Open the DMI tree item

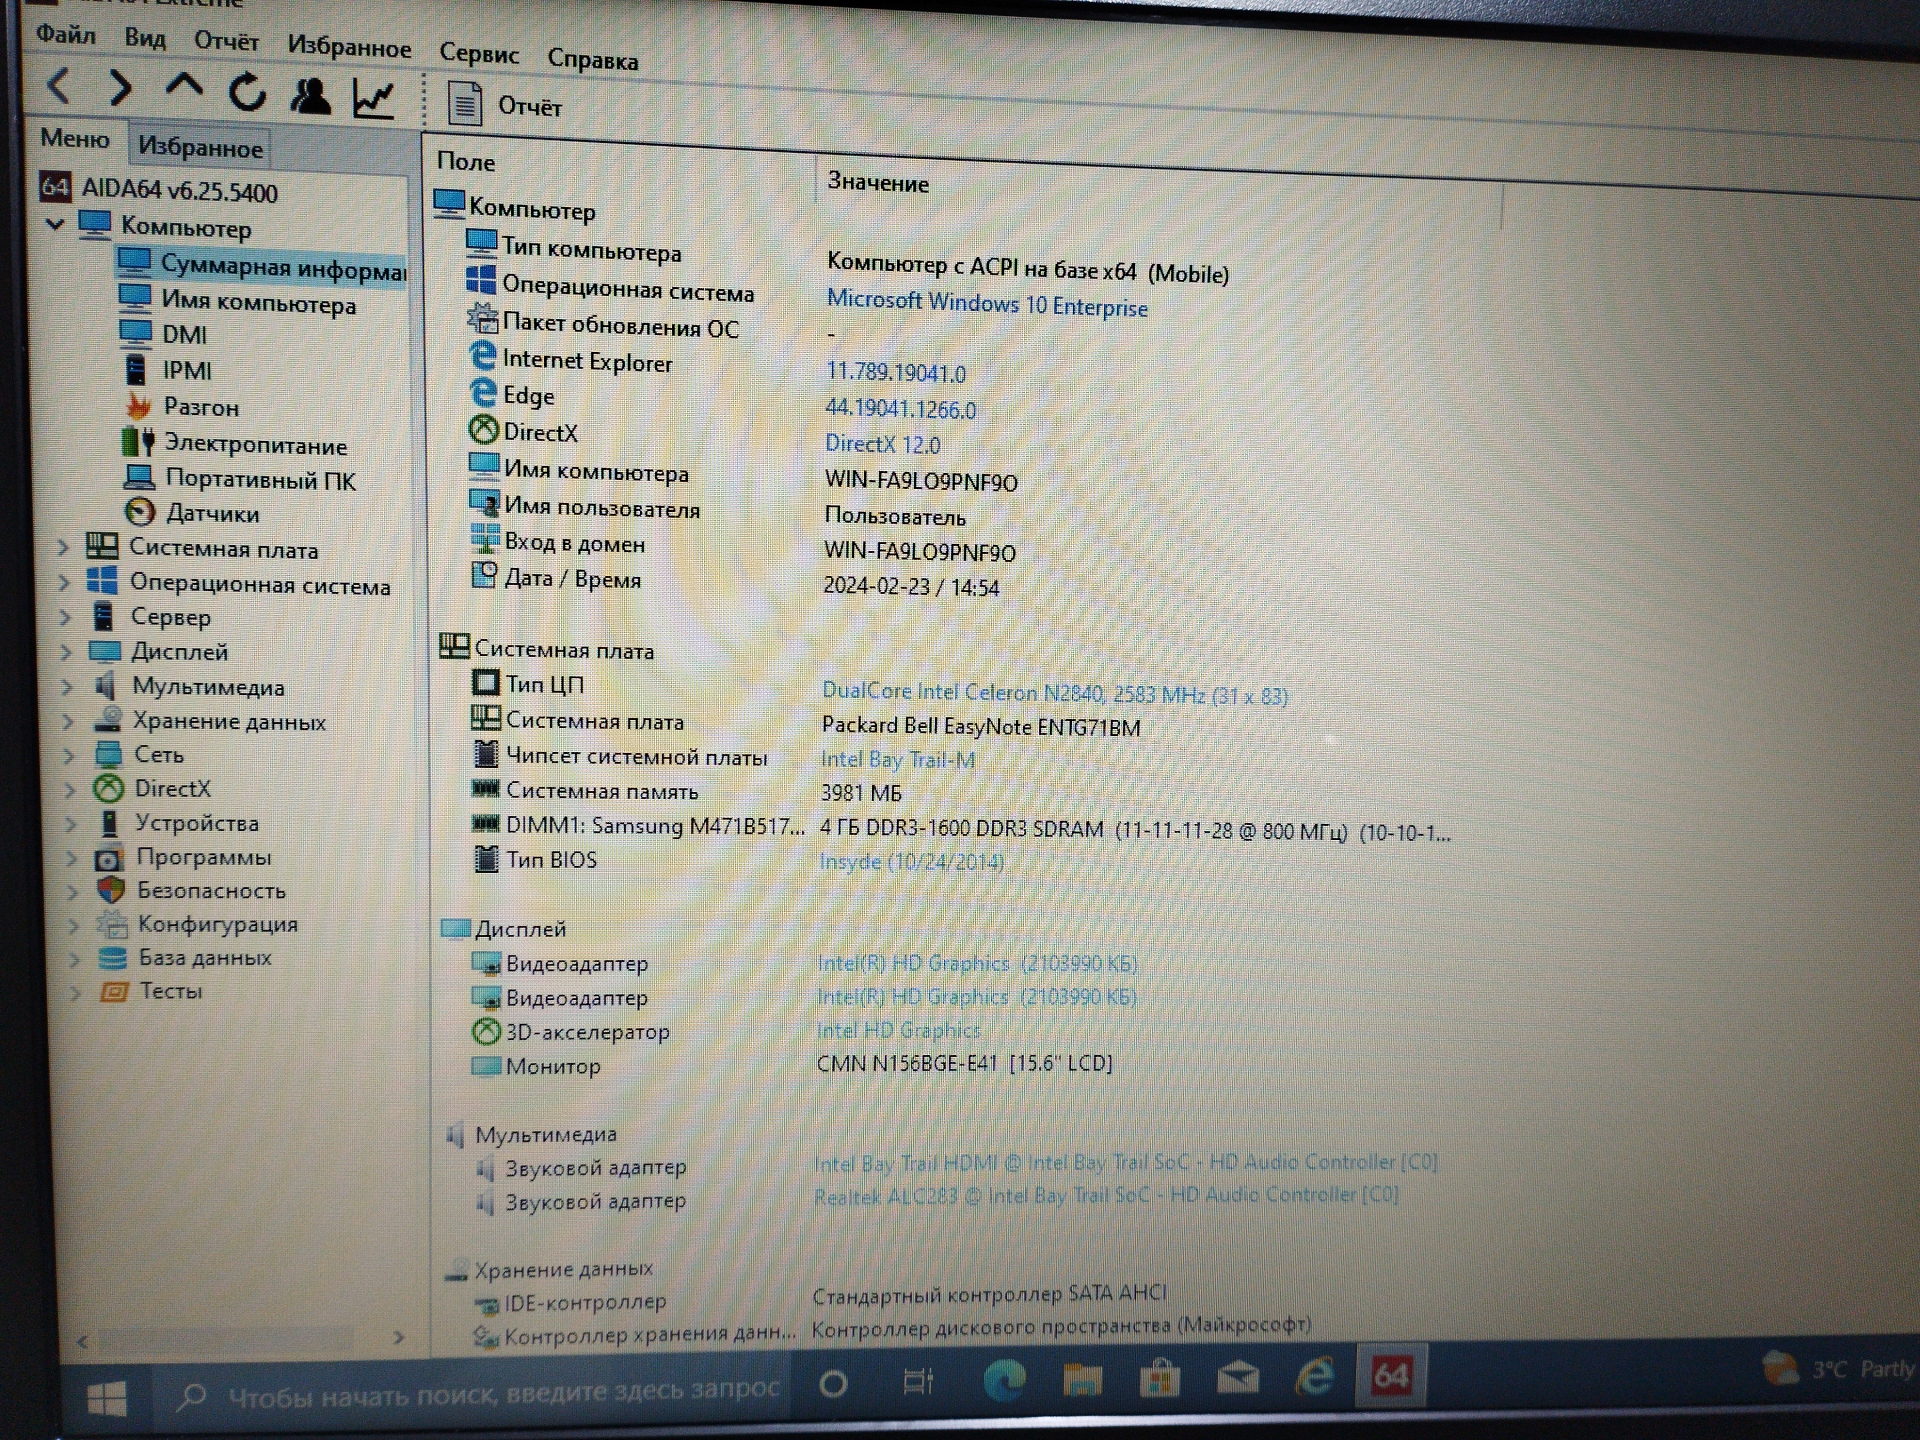click(x=163, y=334)
